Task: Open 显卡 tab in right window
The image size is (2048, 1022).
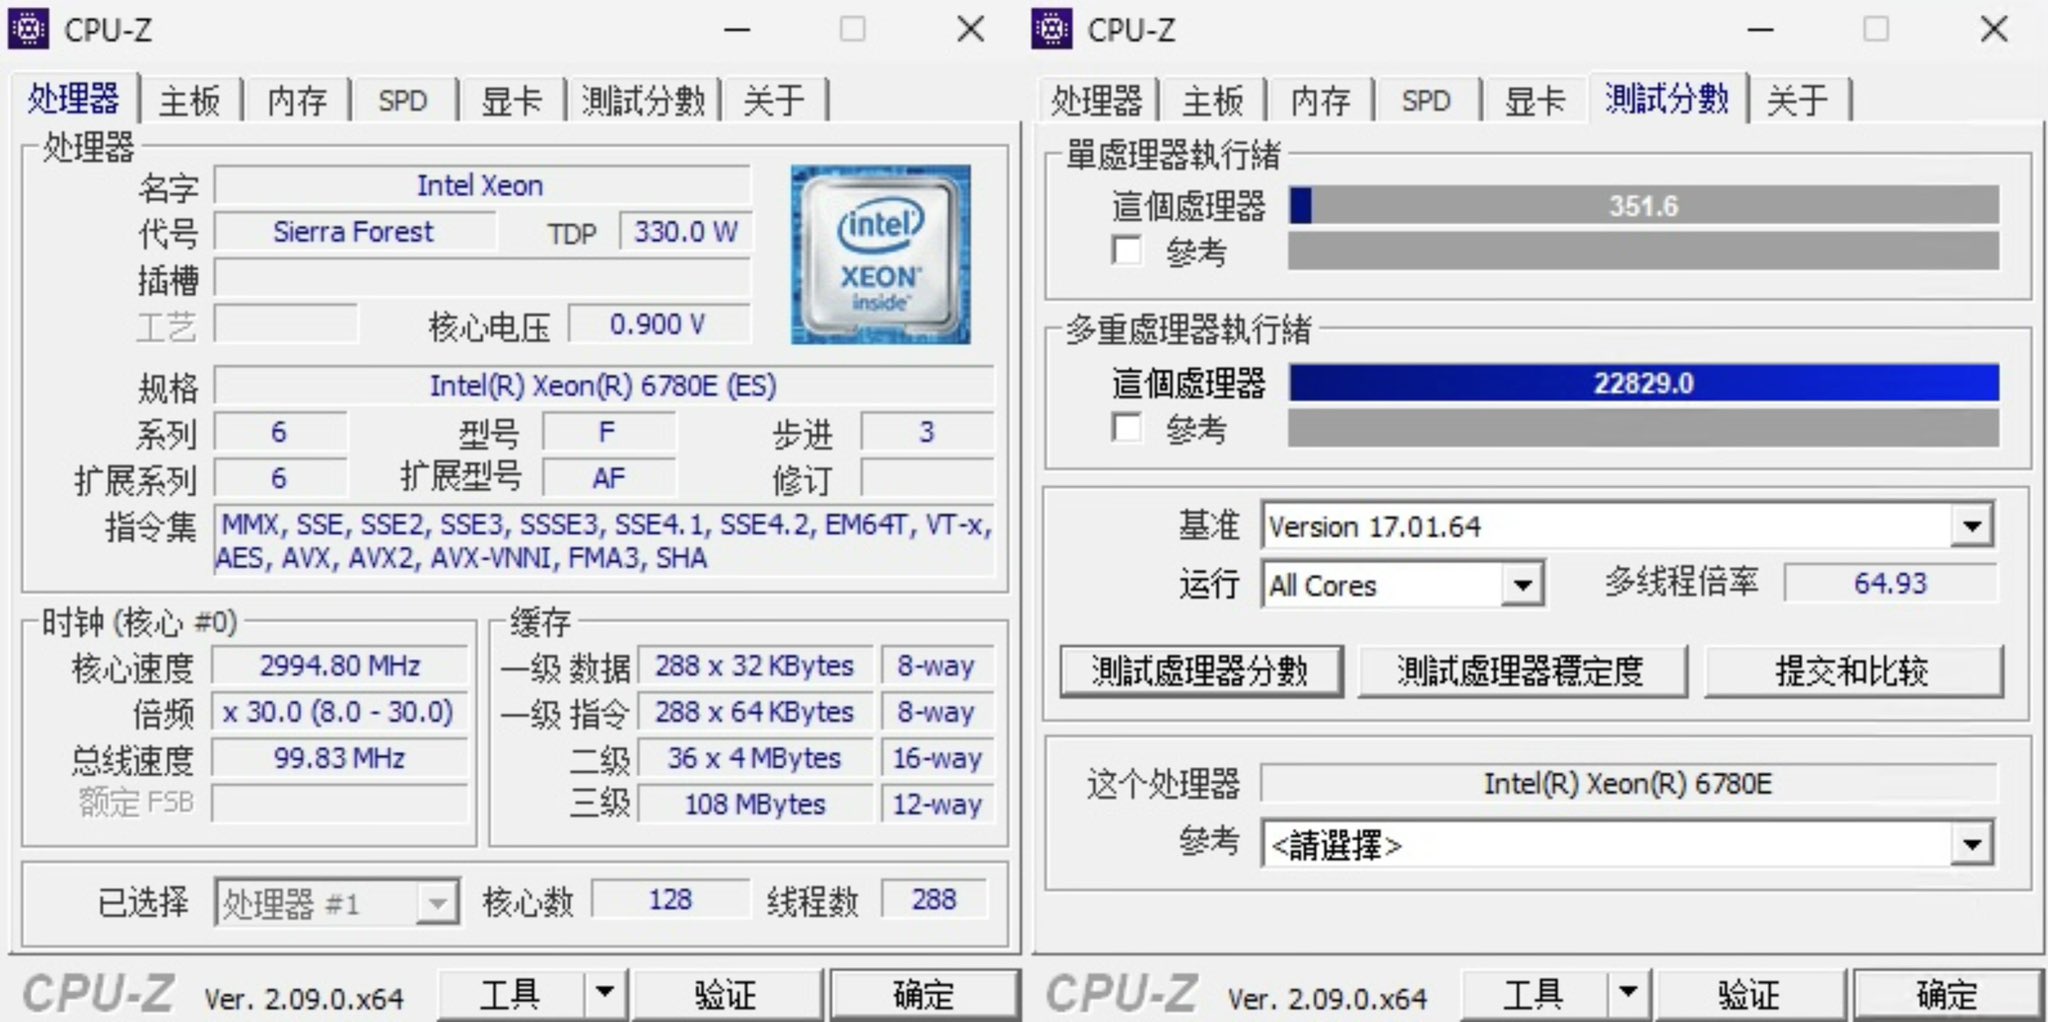Action: [x=1535, y=101]
